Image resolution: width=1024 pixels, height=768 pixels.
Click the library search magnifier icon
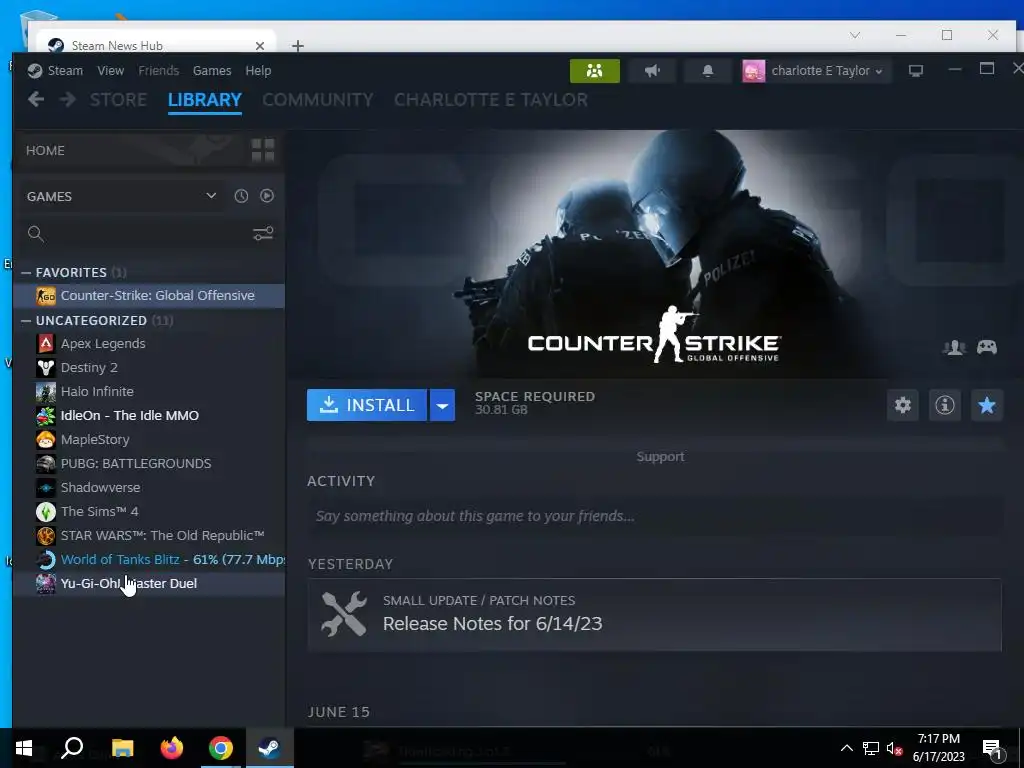[x=36, y=234]
